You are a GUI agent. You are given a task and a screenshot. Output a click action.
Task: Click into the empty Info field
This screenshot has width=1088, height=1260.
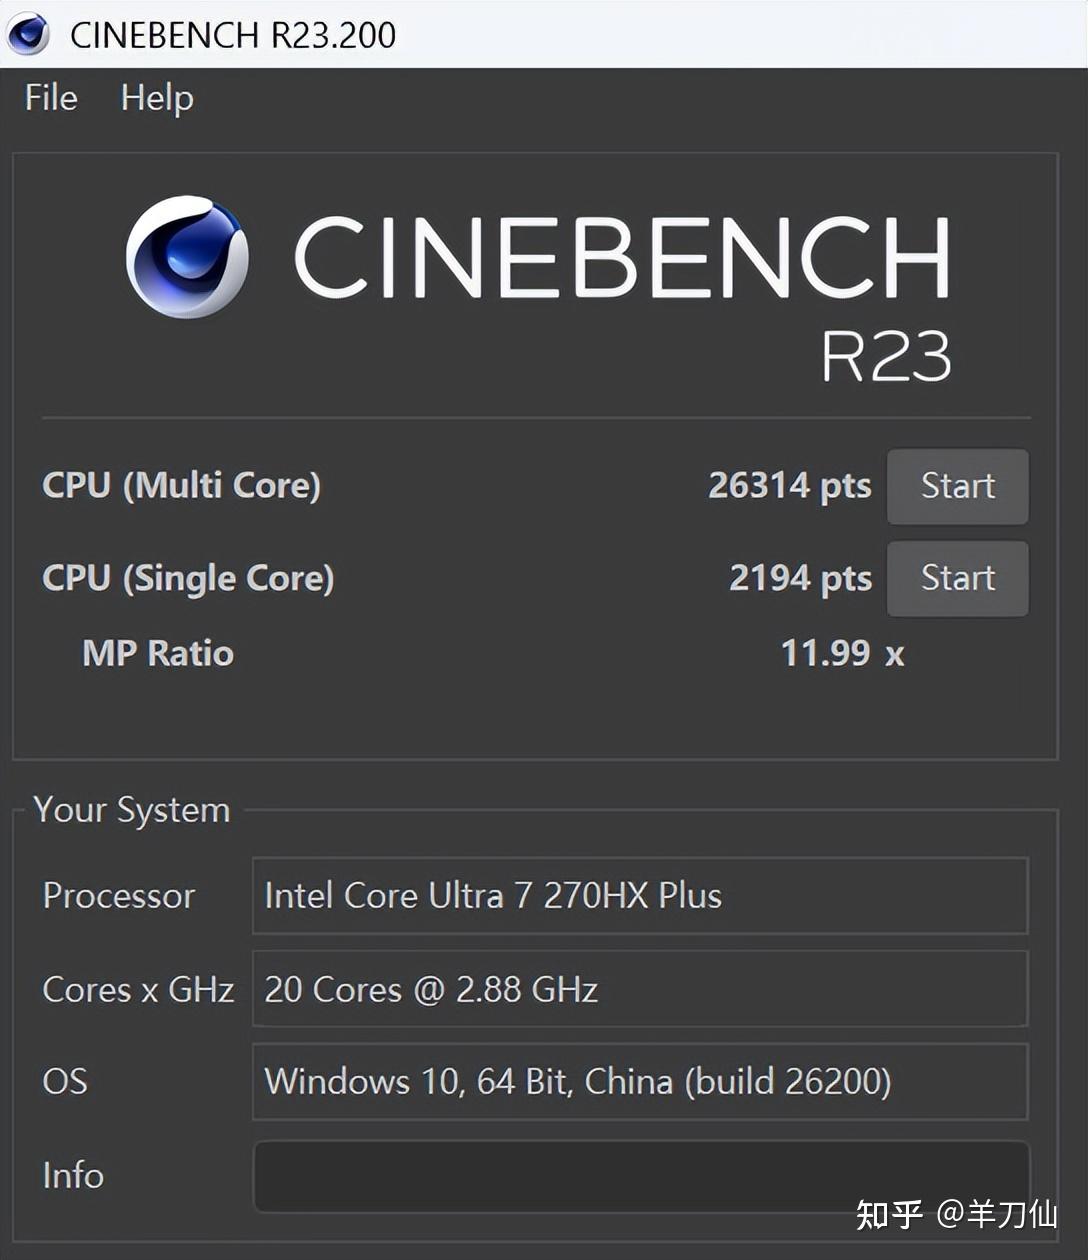coord(640,1176)
